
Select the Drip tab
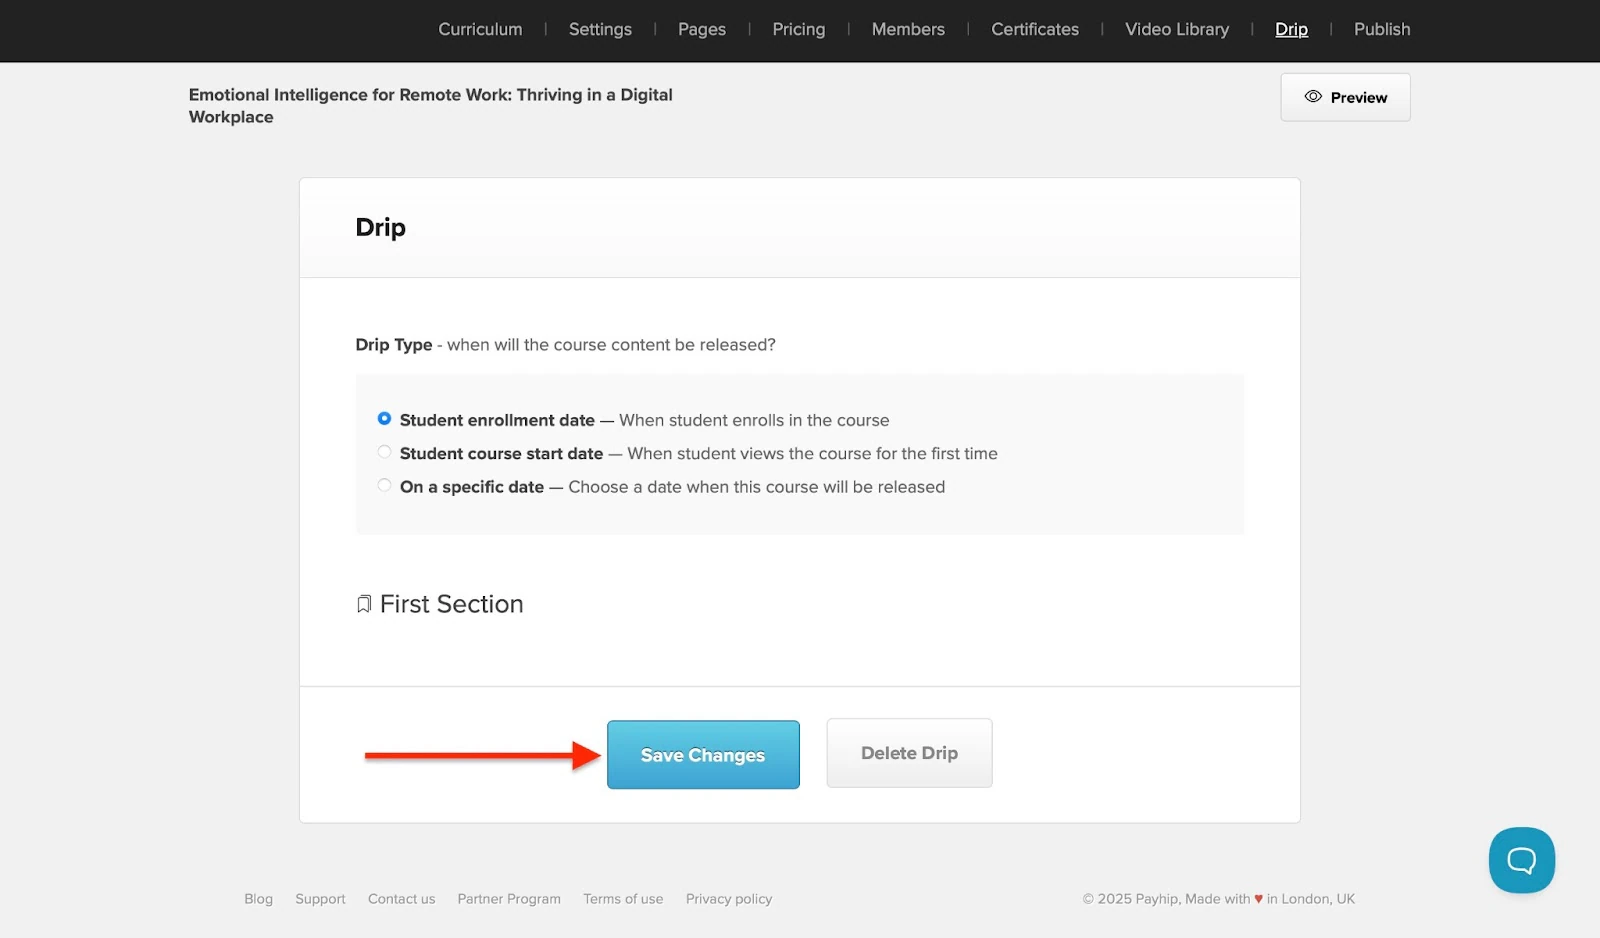(1291, 29)
